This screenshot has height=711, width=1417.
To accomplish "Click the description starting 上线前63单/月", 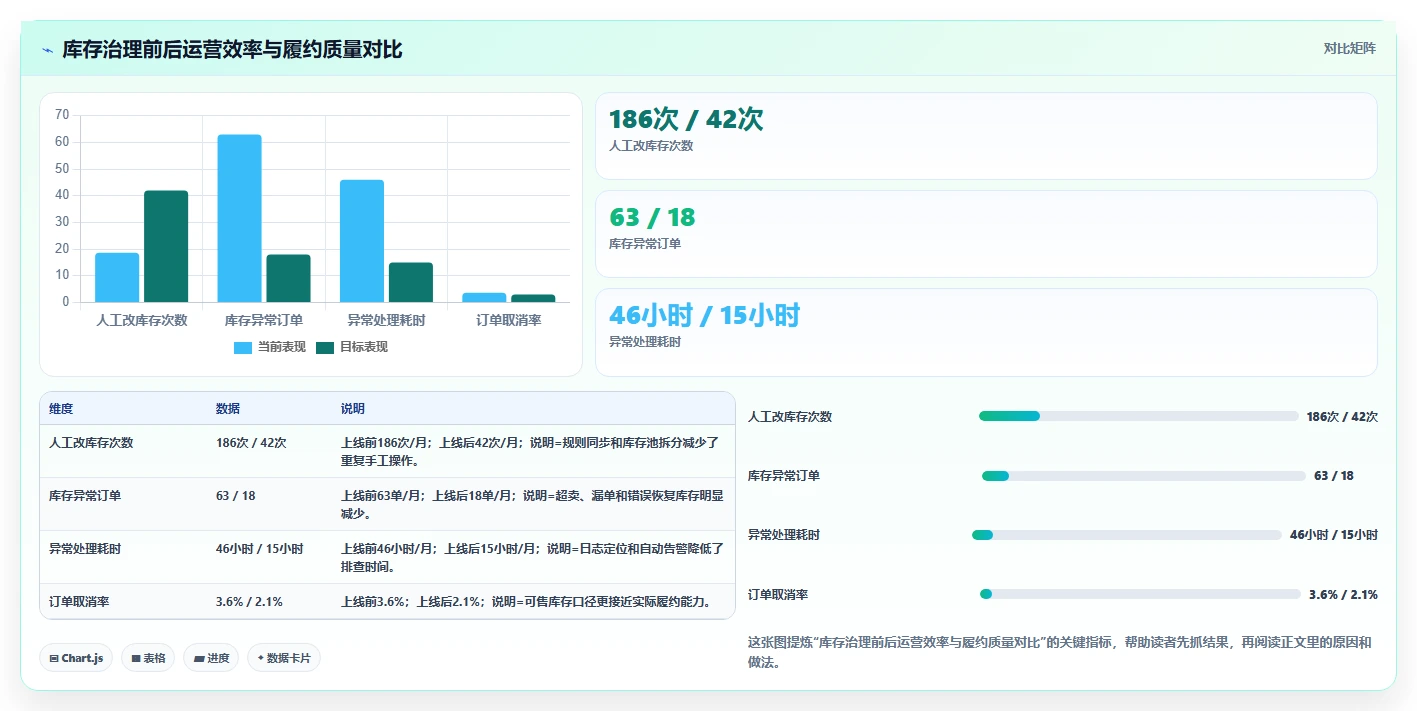I will point(531,504).
